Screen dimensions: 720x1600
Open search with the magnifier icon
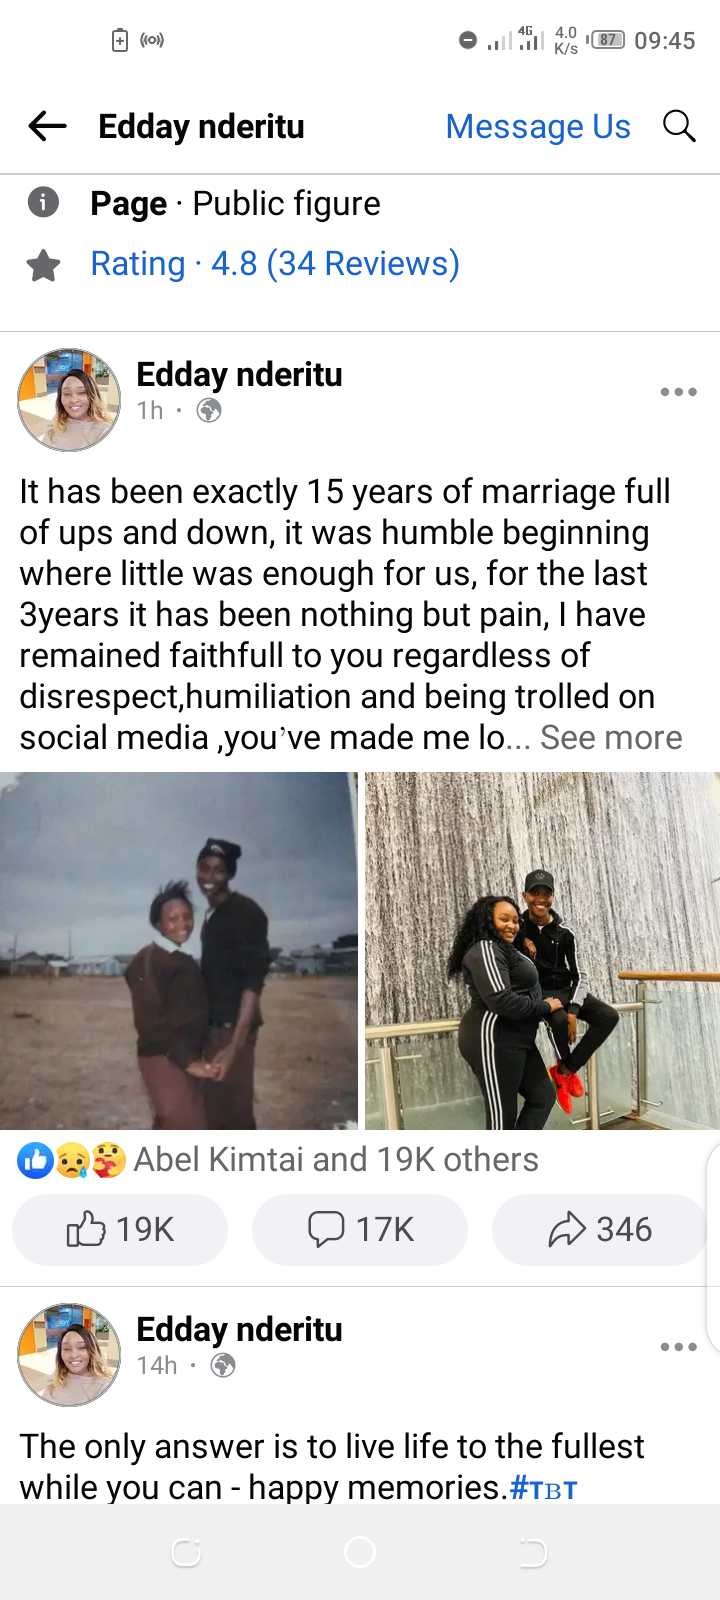[679, 126]
